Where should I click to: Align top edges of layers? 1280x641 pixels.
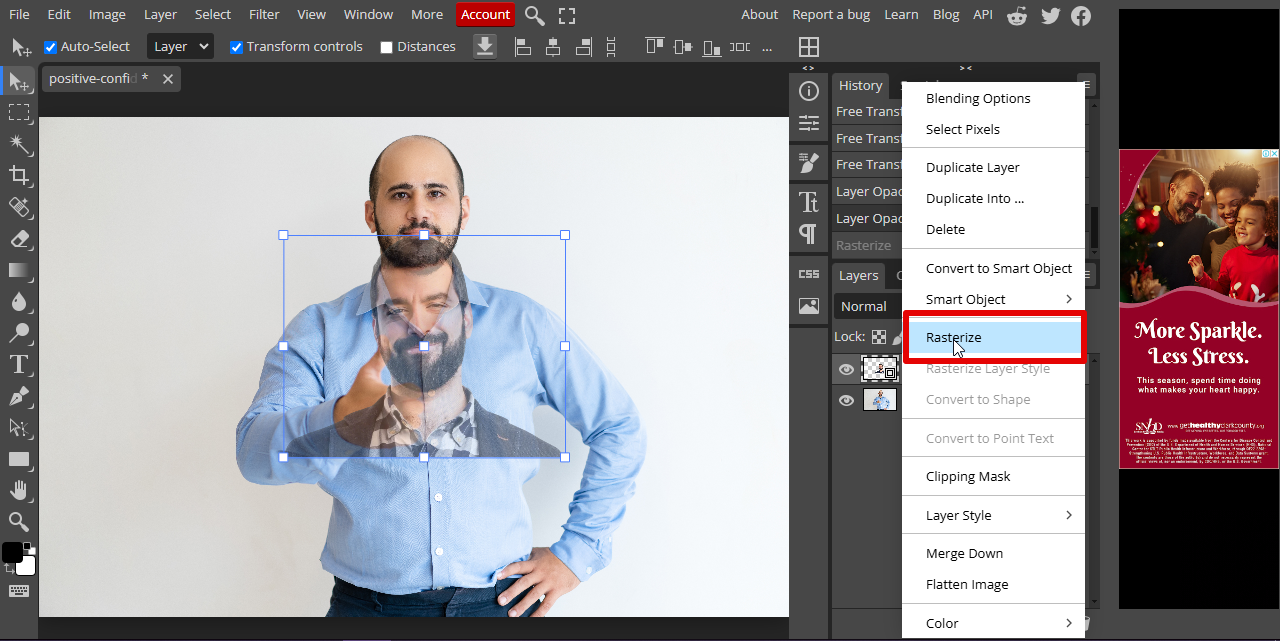point(655,46)
